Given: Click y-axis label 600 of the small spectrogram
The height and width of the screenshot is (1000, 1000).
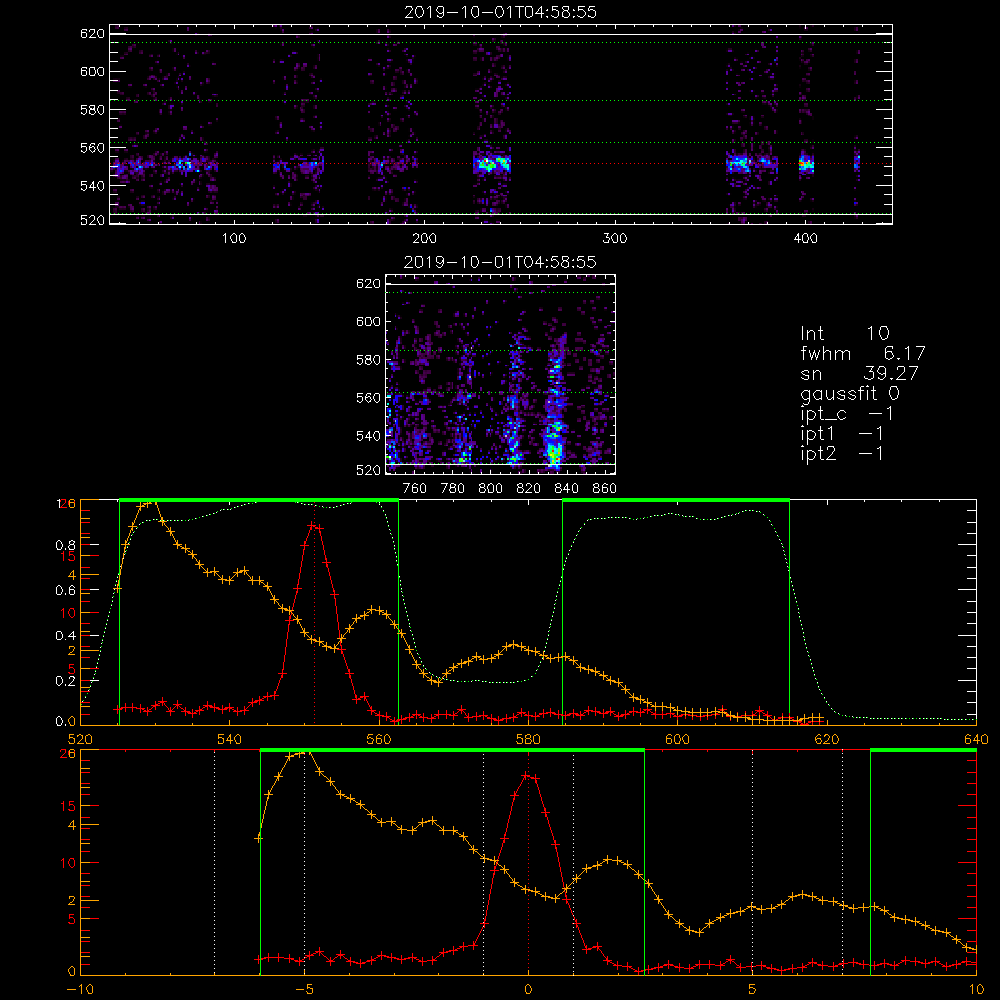Looking at the screenshot, I should (369, 321).
